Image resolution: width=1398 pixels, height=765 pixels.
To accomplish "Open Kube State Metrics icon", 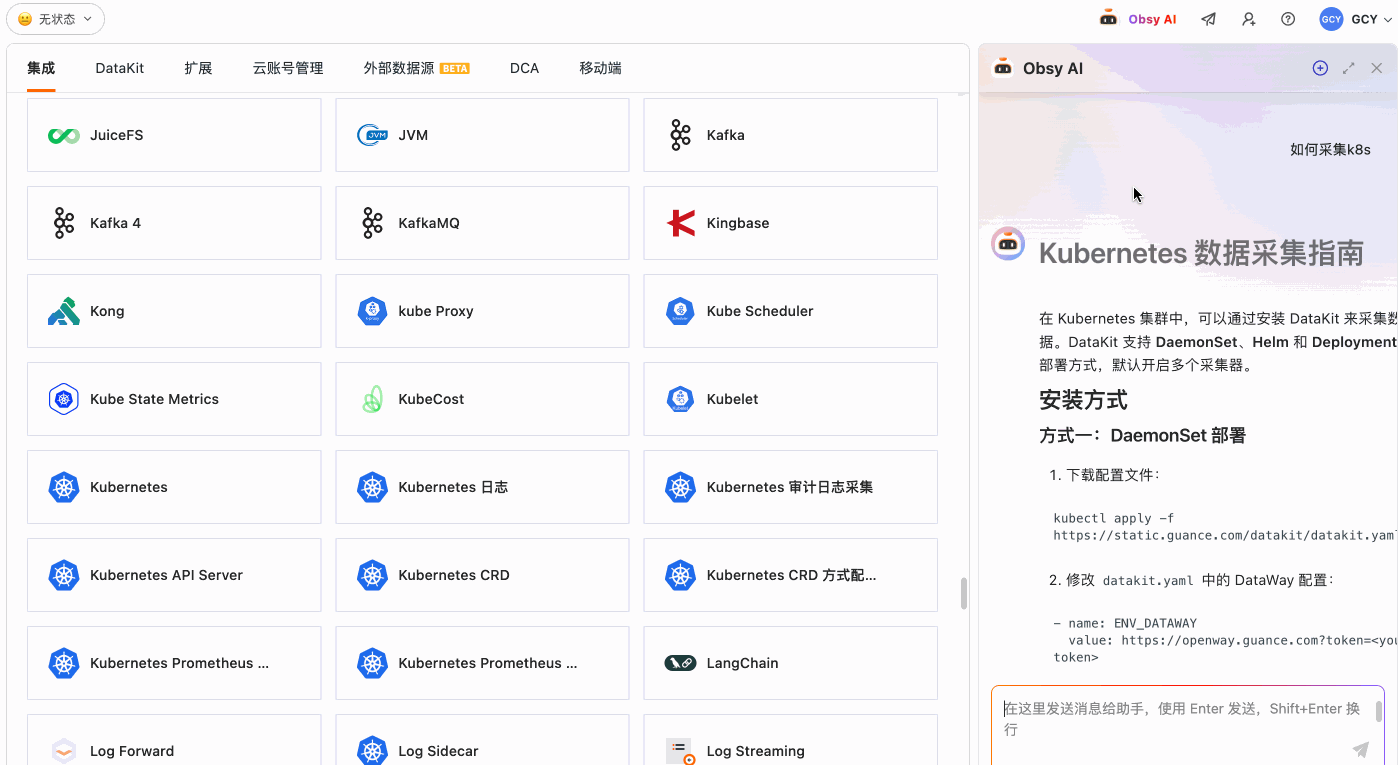I will [64, 399].
